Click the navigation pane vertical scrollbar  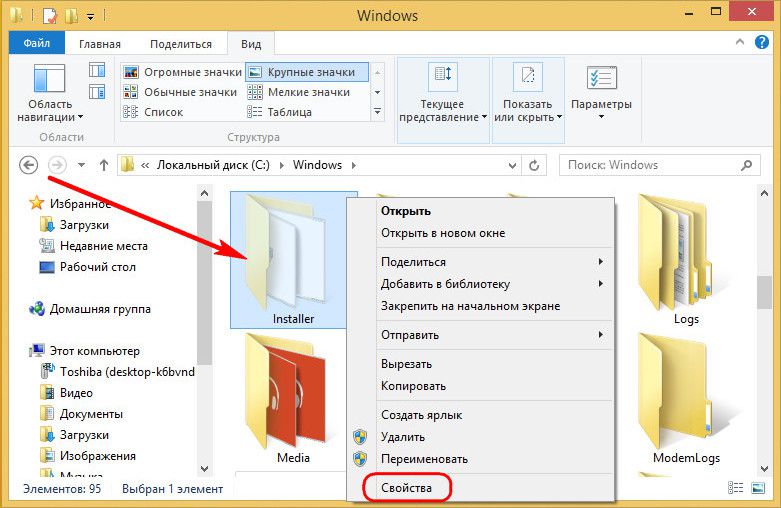(205, 300)
